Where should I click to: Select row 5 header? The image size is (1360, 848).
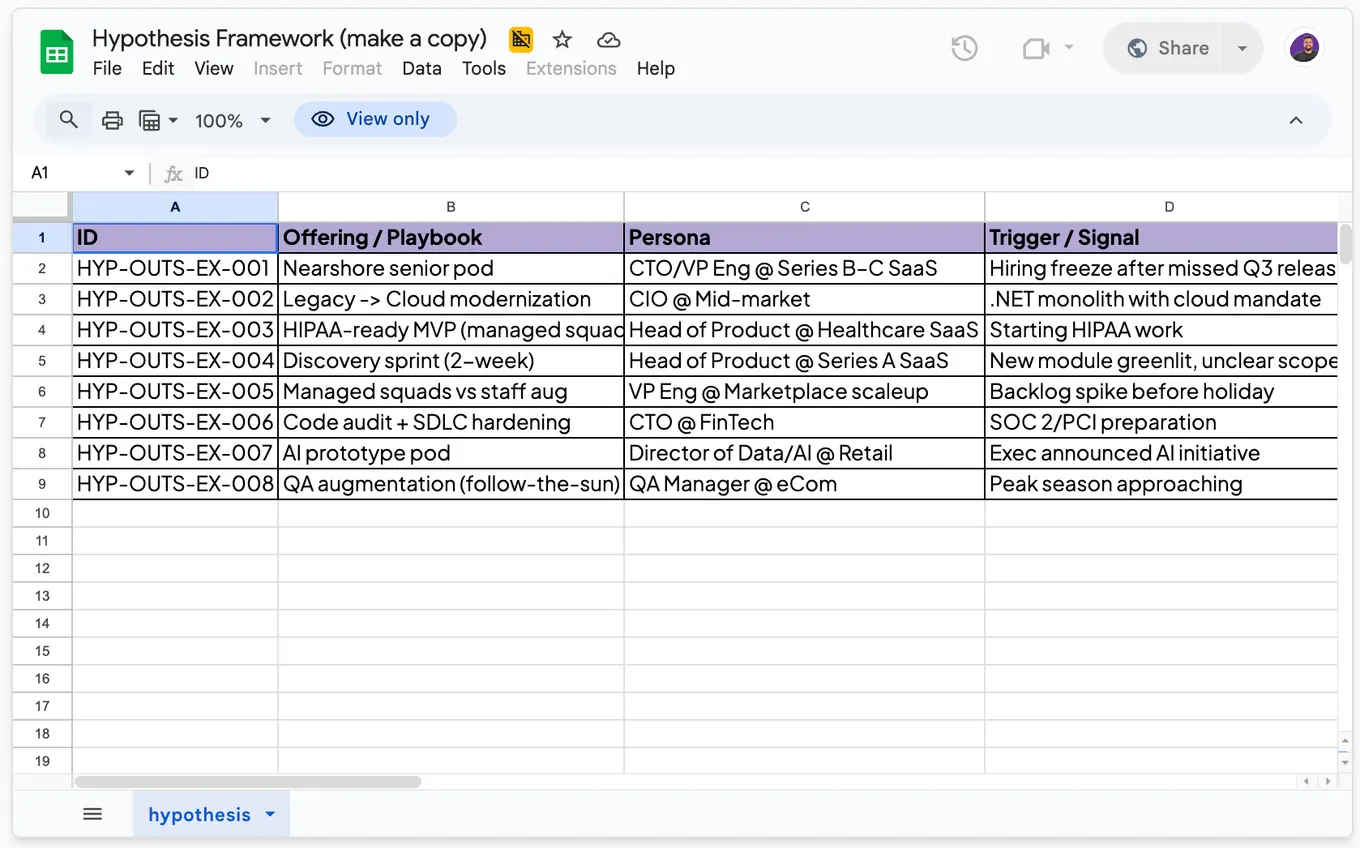(x=42, y=361)
